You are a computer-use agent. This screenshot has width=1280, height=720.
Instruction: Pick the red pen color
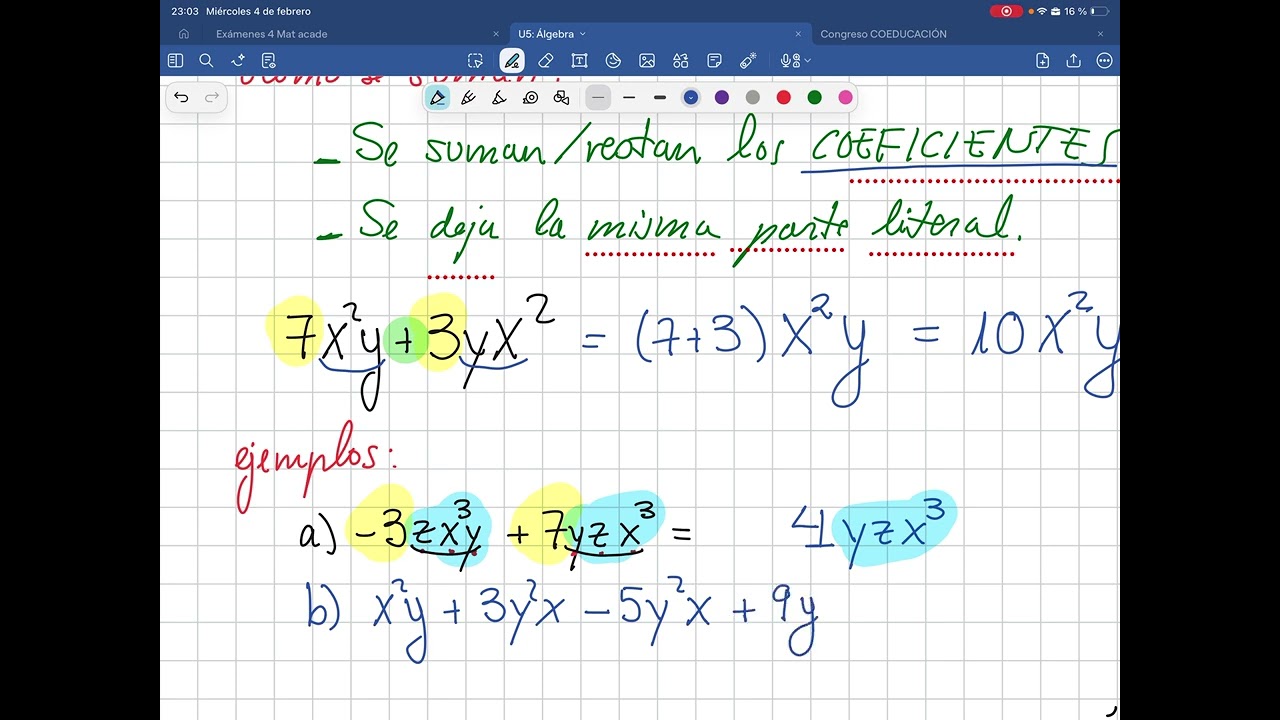[x=784, y=97]
